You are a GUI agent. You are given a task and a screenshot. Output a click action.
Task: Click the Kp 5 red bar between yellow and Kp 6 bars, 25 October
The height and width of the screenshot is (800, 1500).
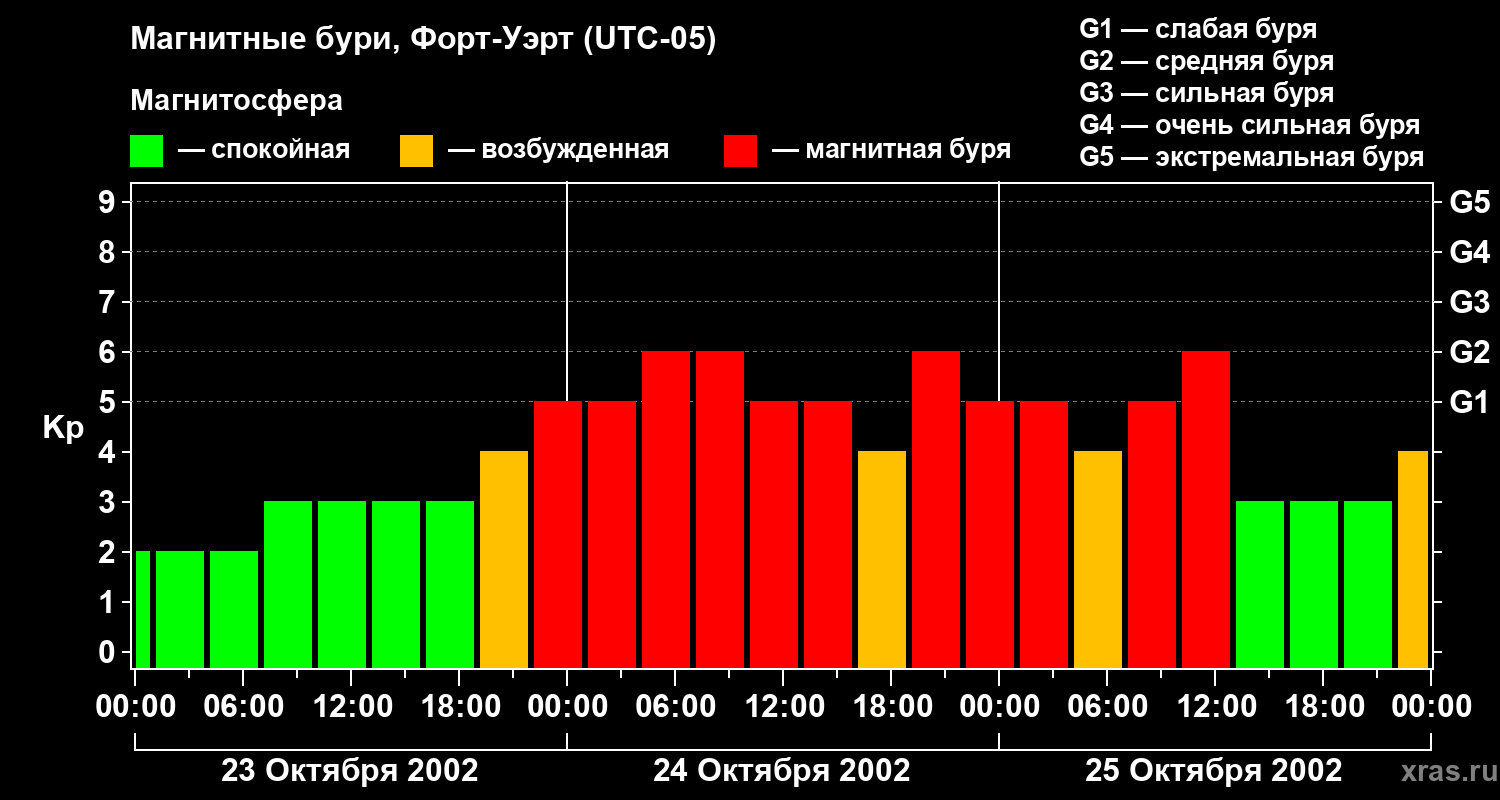point(1152,534)
